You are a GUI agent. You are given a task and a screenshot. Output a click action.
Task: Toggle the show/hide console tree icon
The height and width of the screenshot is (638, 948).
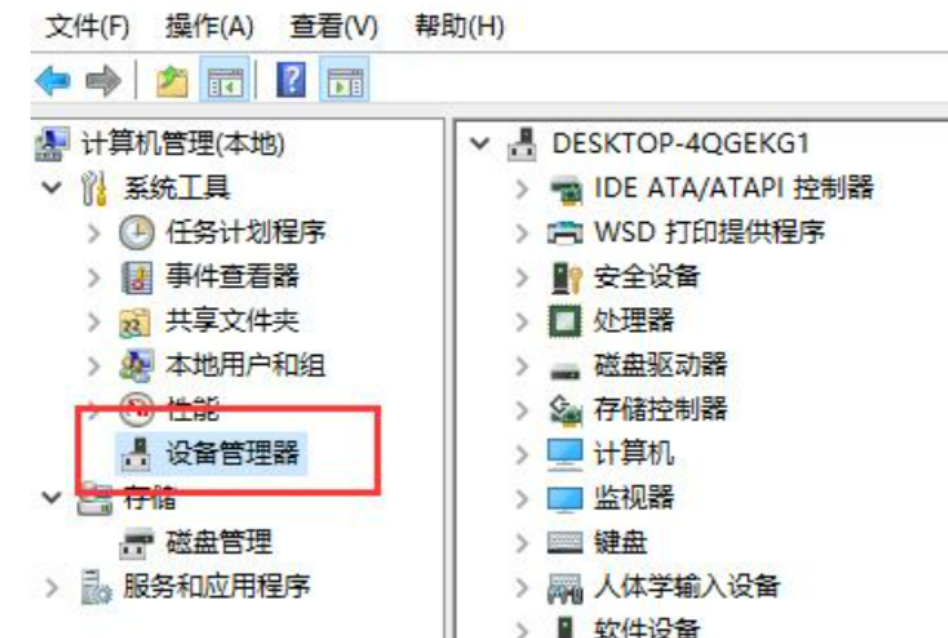[x=224, y=81]
